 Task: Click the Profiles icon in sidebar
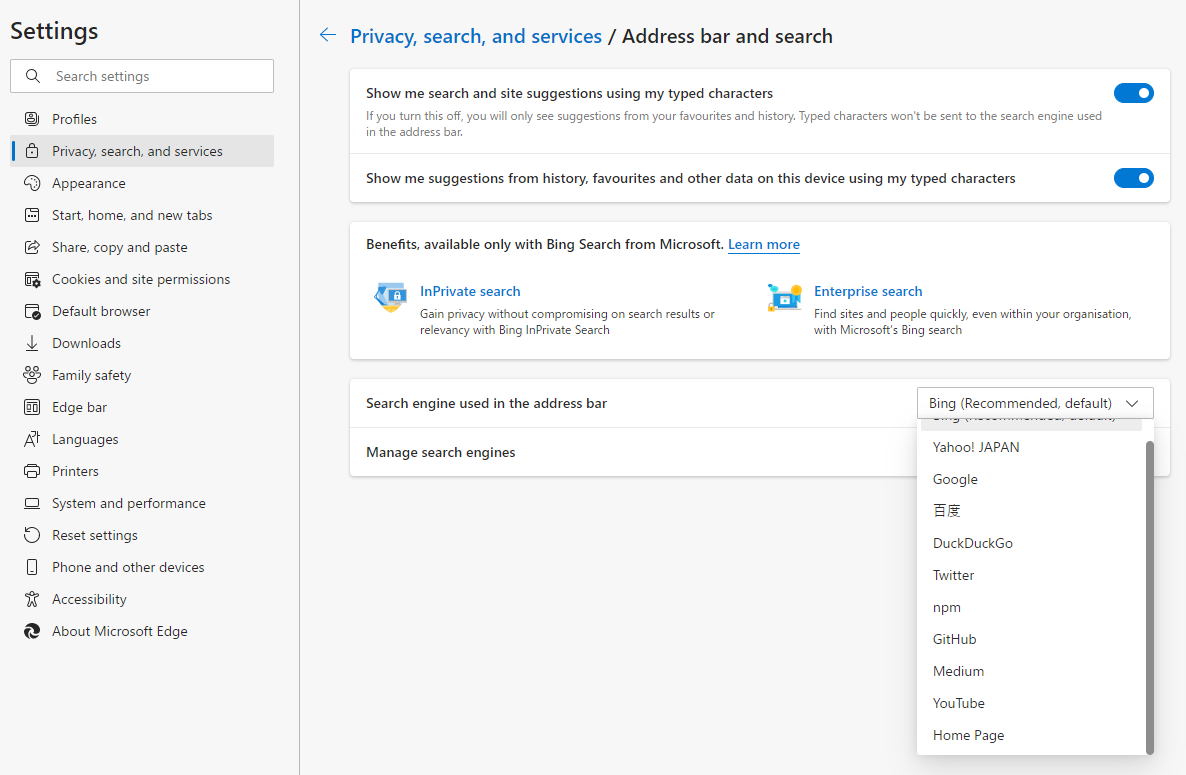32,119
